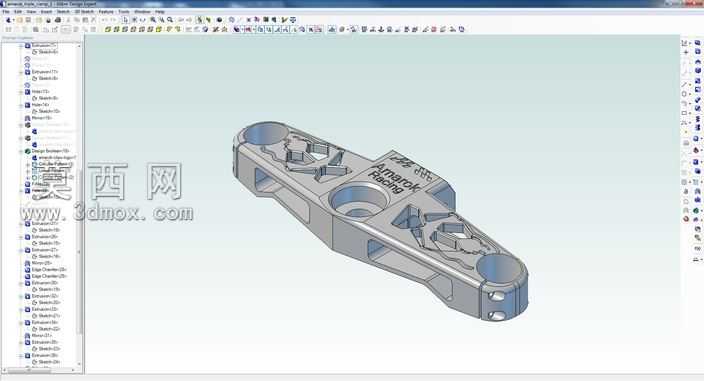Image resolution: width=704 pixels, height=381 pixels.
Task: Select Sketch<24> in the design tree
Action: 49,362
